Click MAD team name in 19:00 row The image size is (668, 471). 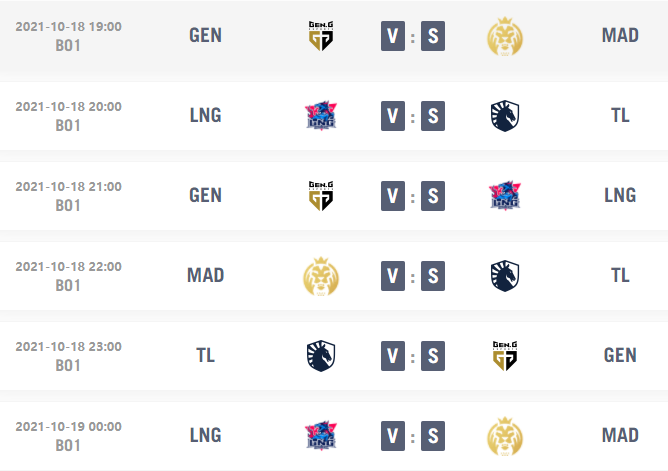(x=620, y=35)
